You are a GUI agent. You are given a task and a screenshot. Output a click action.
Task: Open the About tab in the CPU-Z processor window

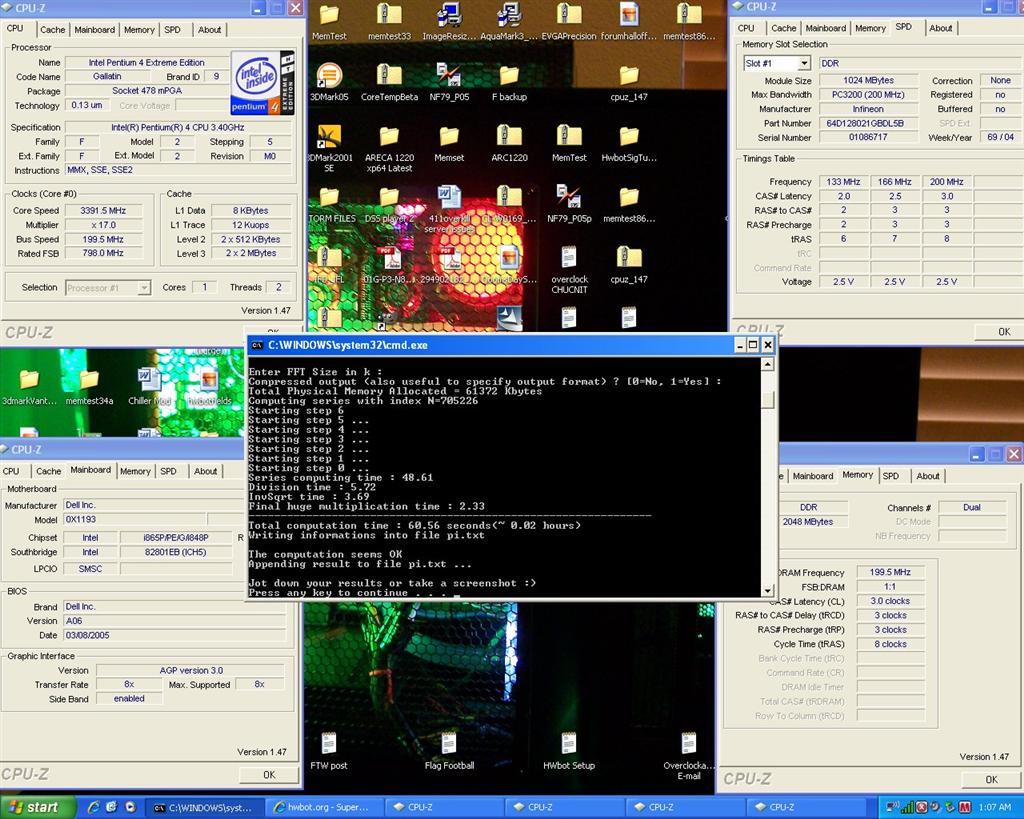210,29
